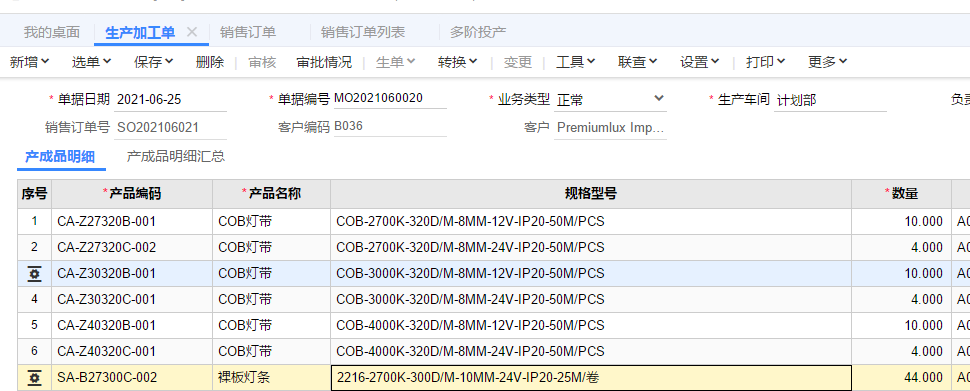Select cell CA-Z40320B-001
The image size is (970, 391).
point(132,325)
